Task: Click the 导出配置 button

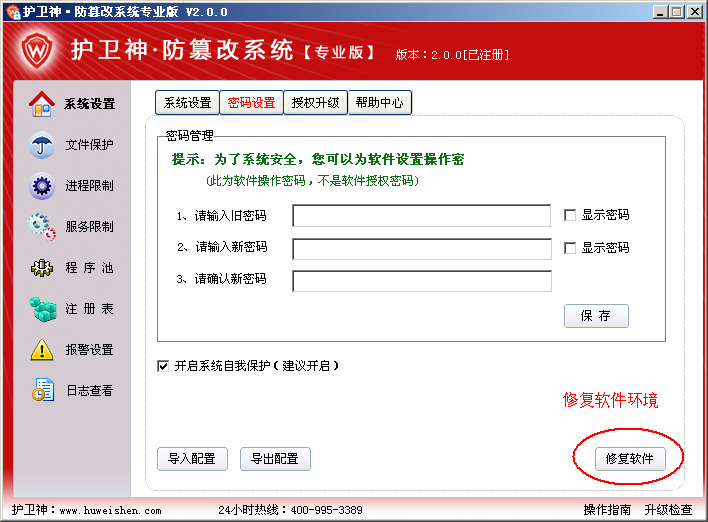Action: point(275,459)
